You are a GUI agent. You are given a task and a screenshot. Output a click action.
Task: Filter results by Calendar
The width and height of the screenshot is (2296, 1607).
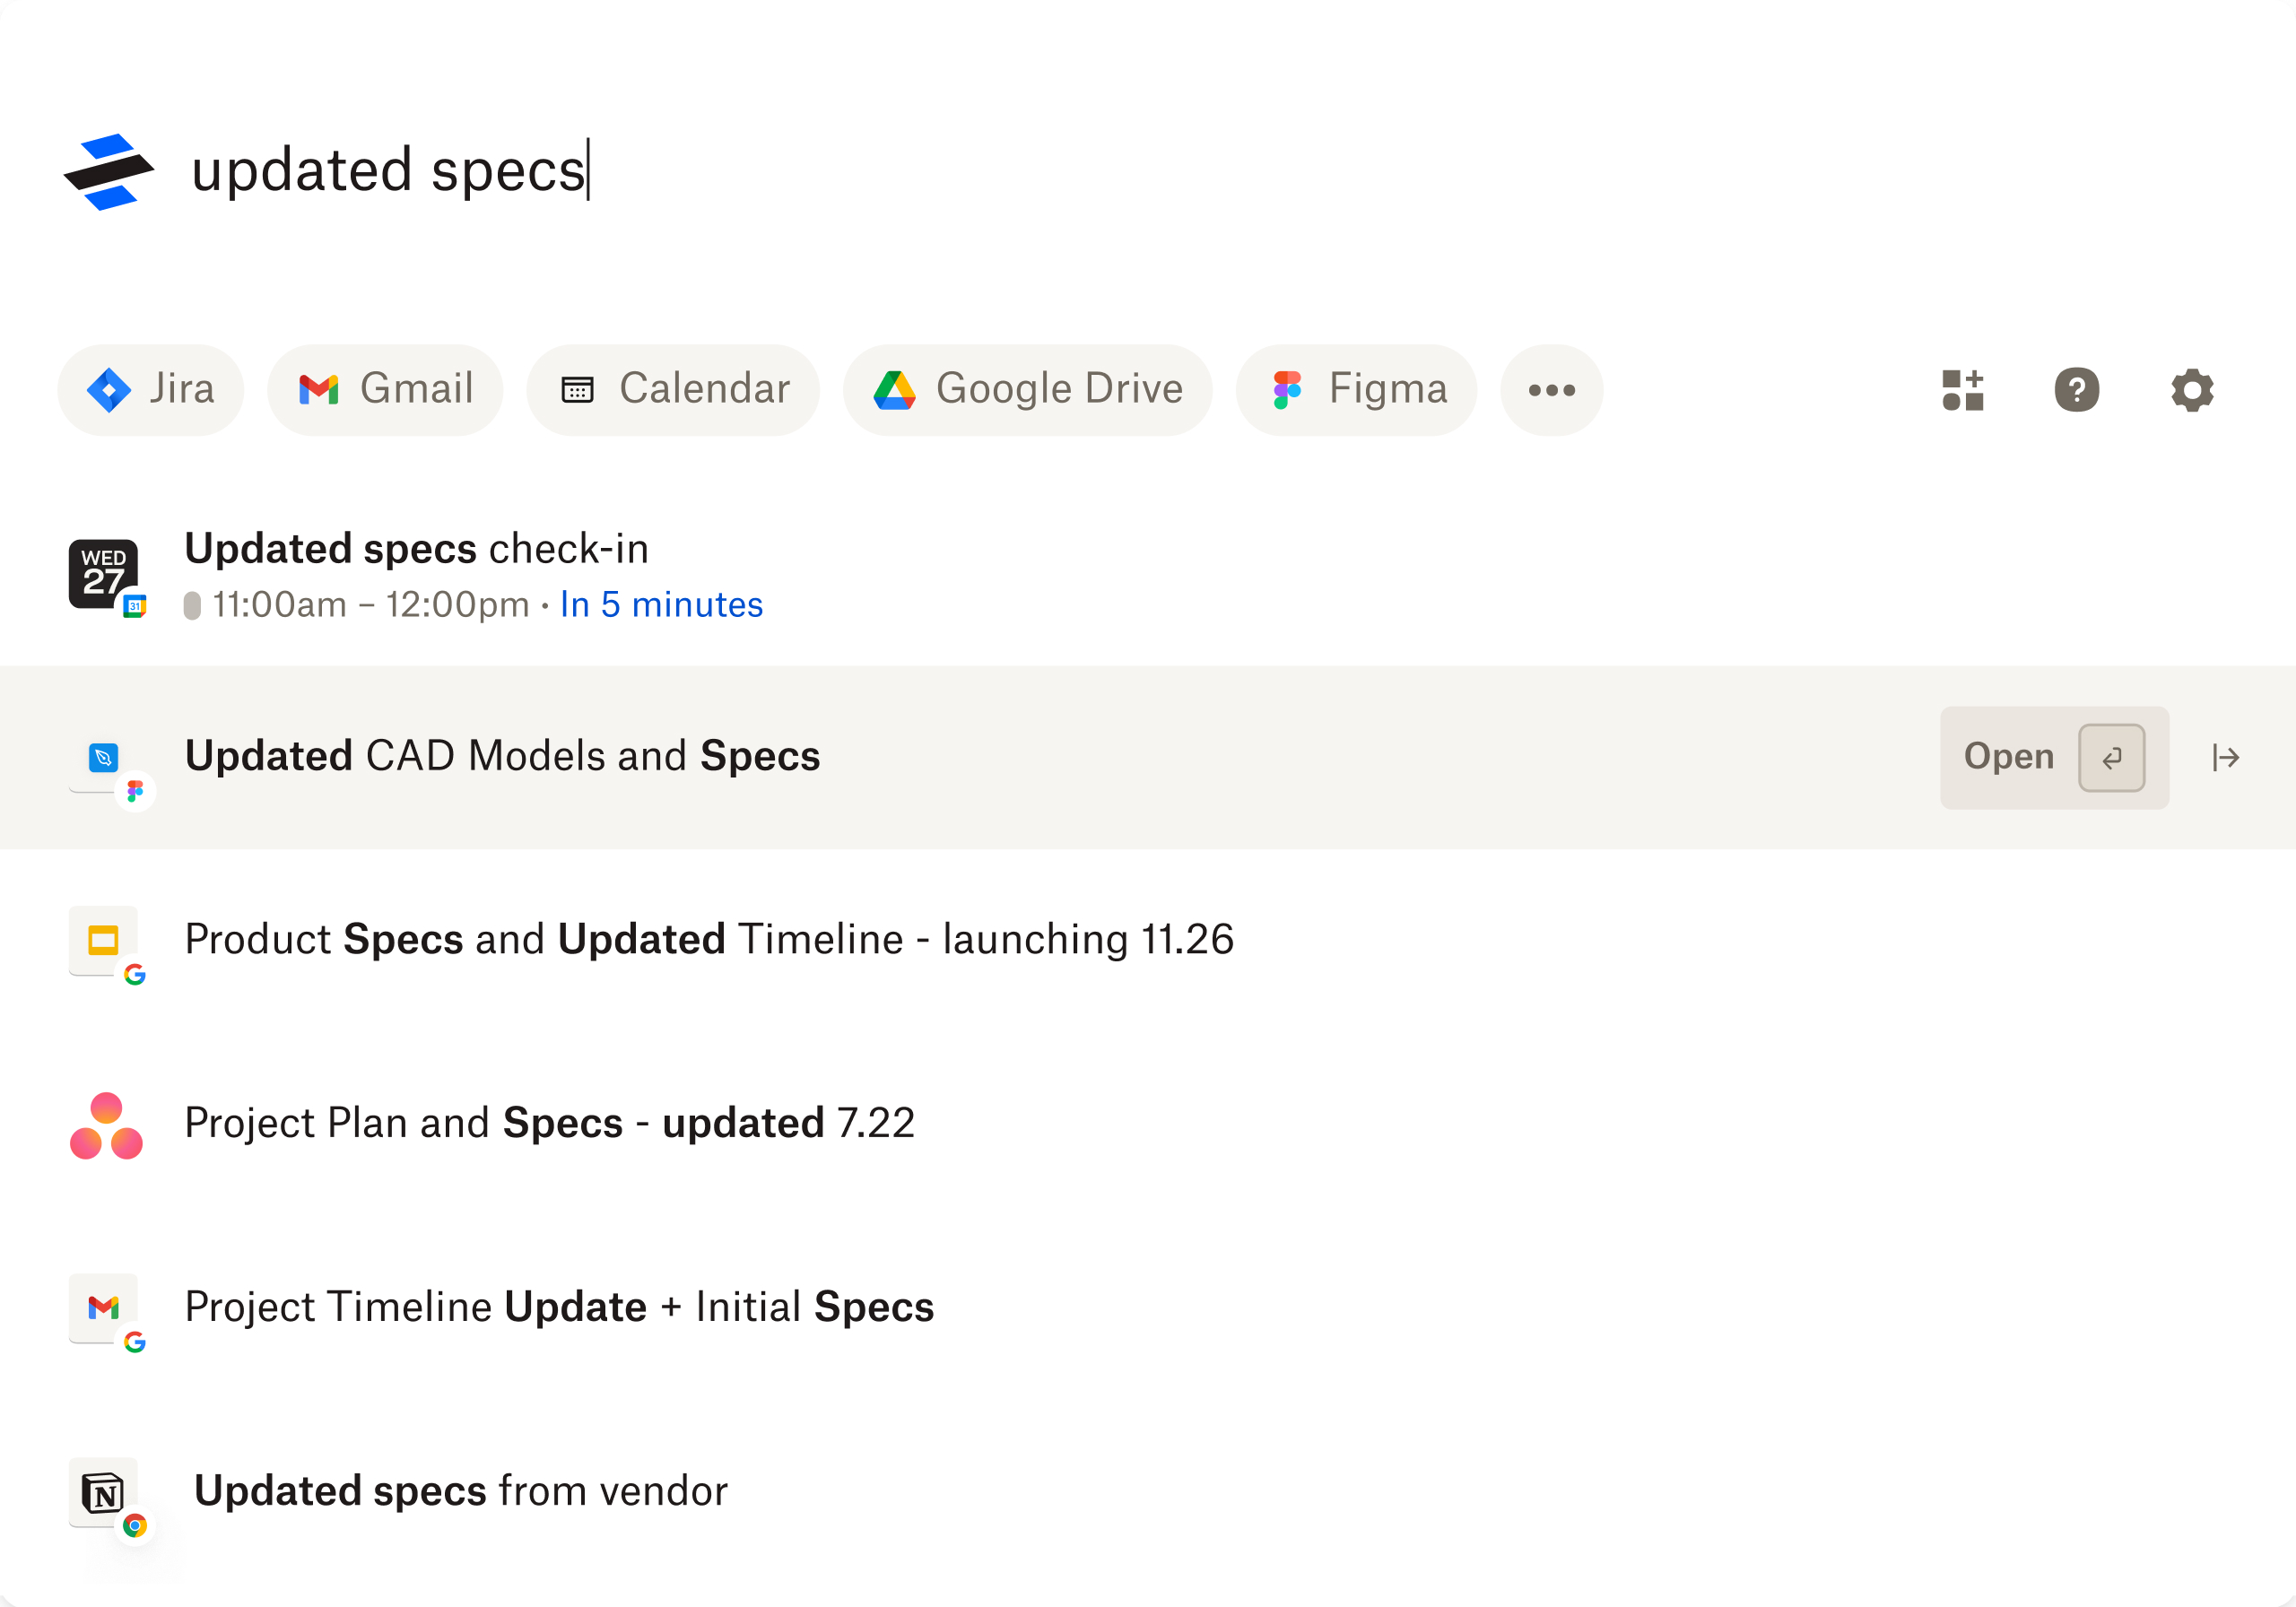(x=673, y=390)
